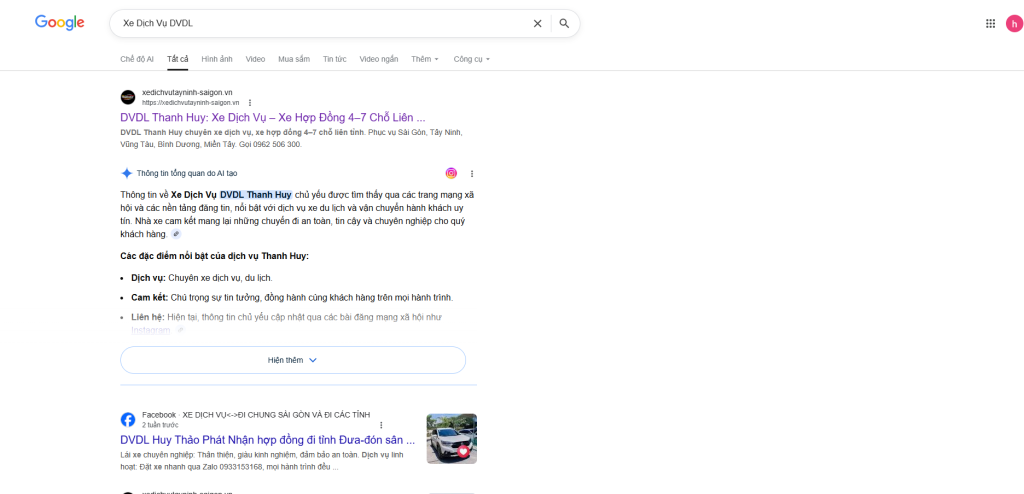This screenshot has width=1024, height=494.
Task: Click the Google logo
Action: pyautogui.click(x=59, y=23)
